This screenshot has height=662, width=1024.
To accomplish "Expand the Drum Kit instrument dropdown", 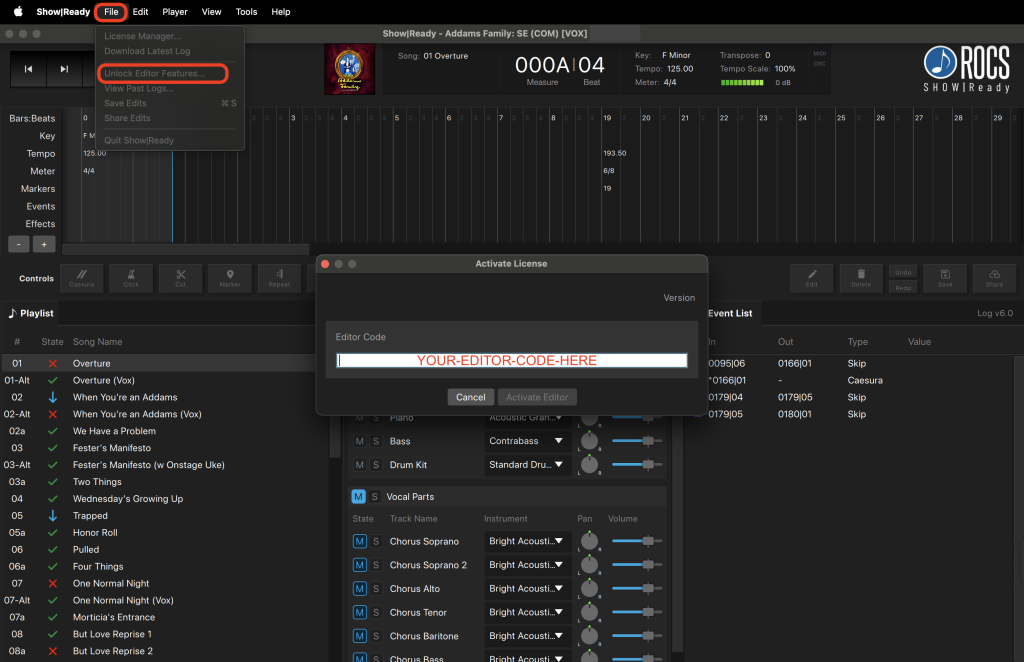I will click(x=525, y=465).
